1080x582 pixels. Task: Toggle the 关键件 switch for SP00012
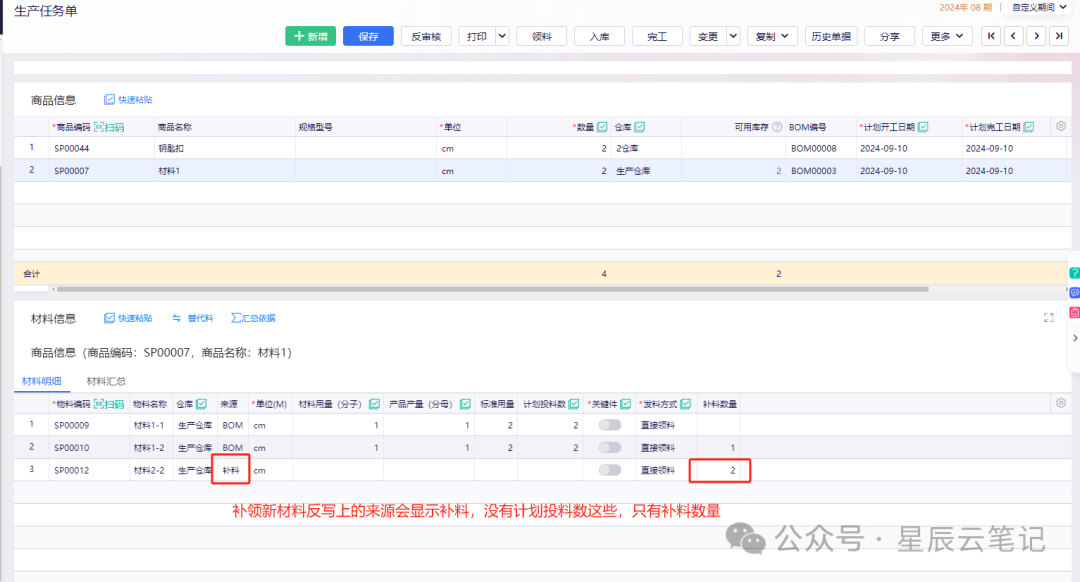[x=610, y=470]
